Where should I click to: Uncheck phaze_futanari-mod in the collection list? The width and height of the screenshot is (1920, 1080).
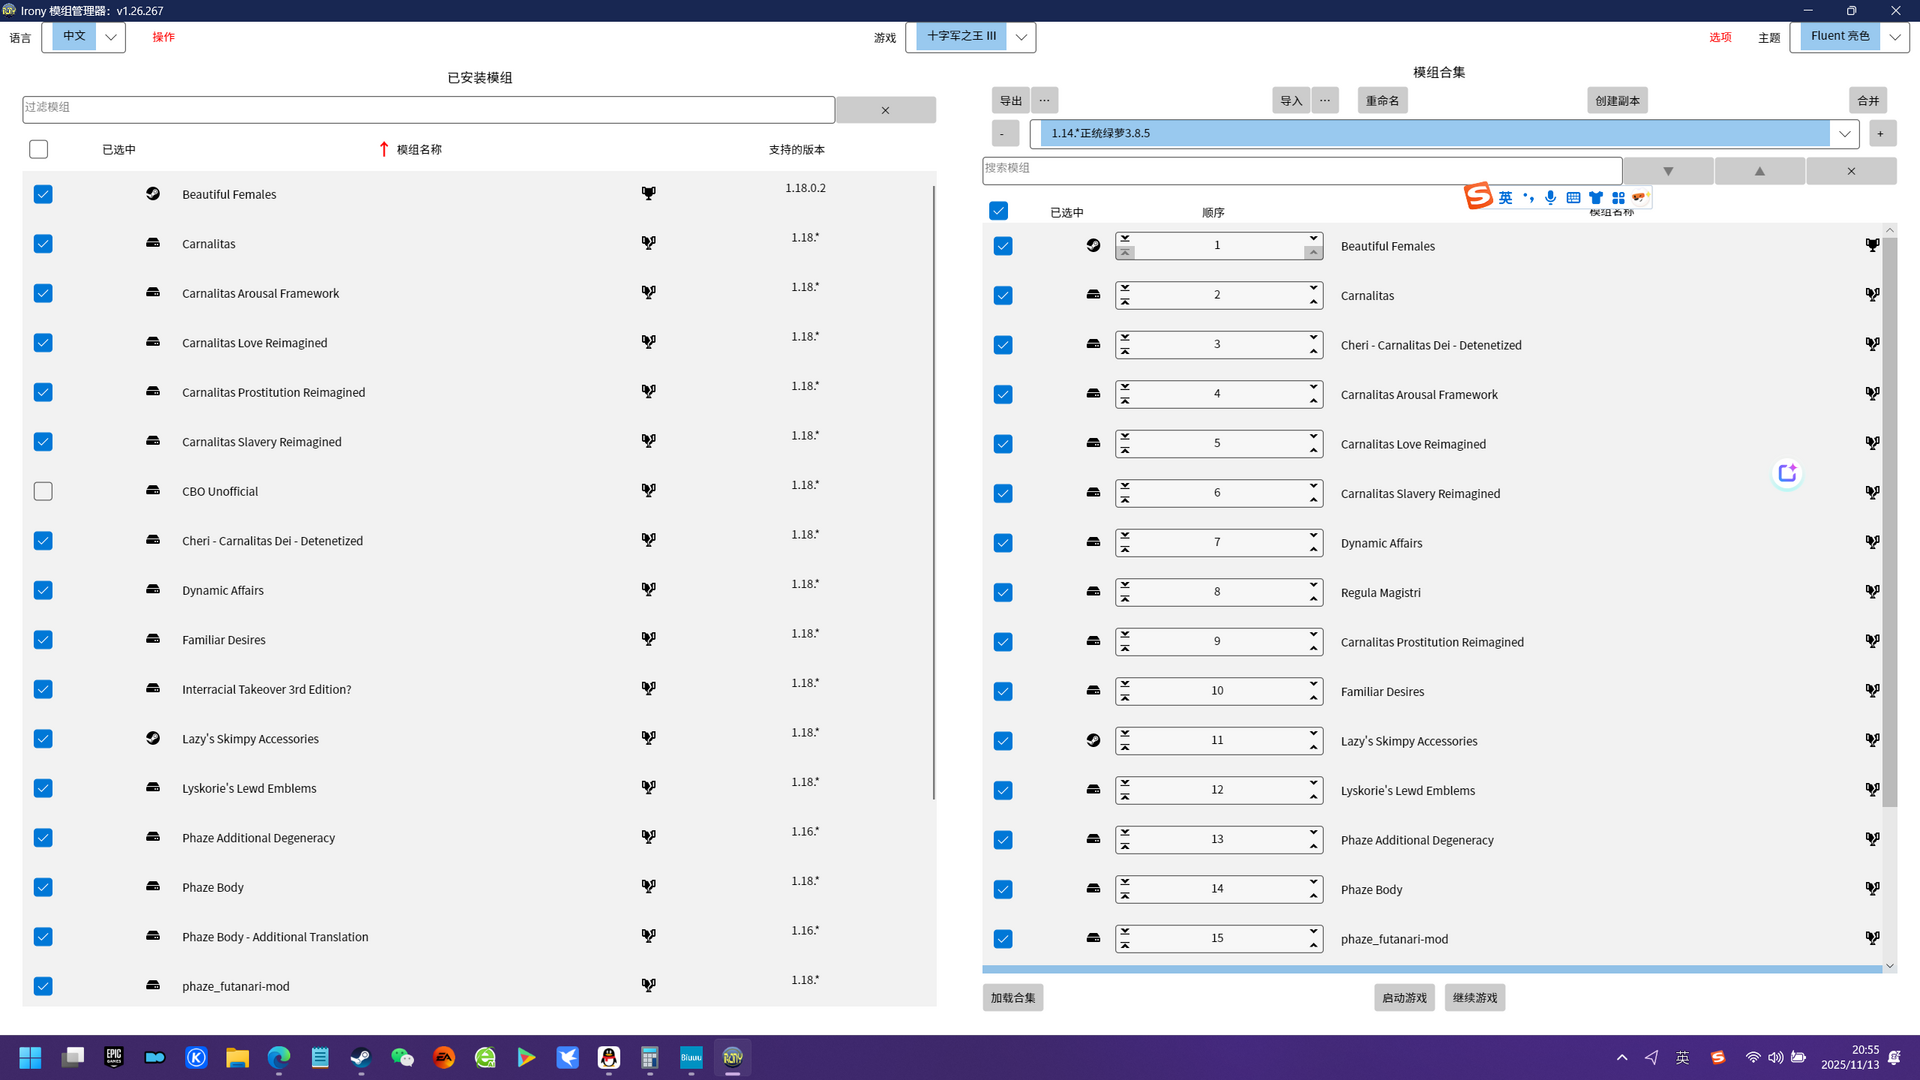tap(1003, 938)
